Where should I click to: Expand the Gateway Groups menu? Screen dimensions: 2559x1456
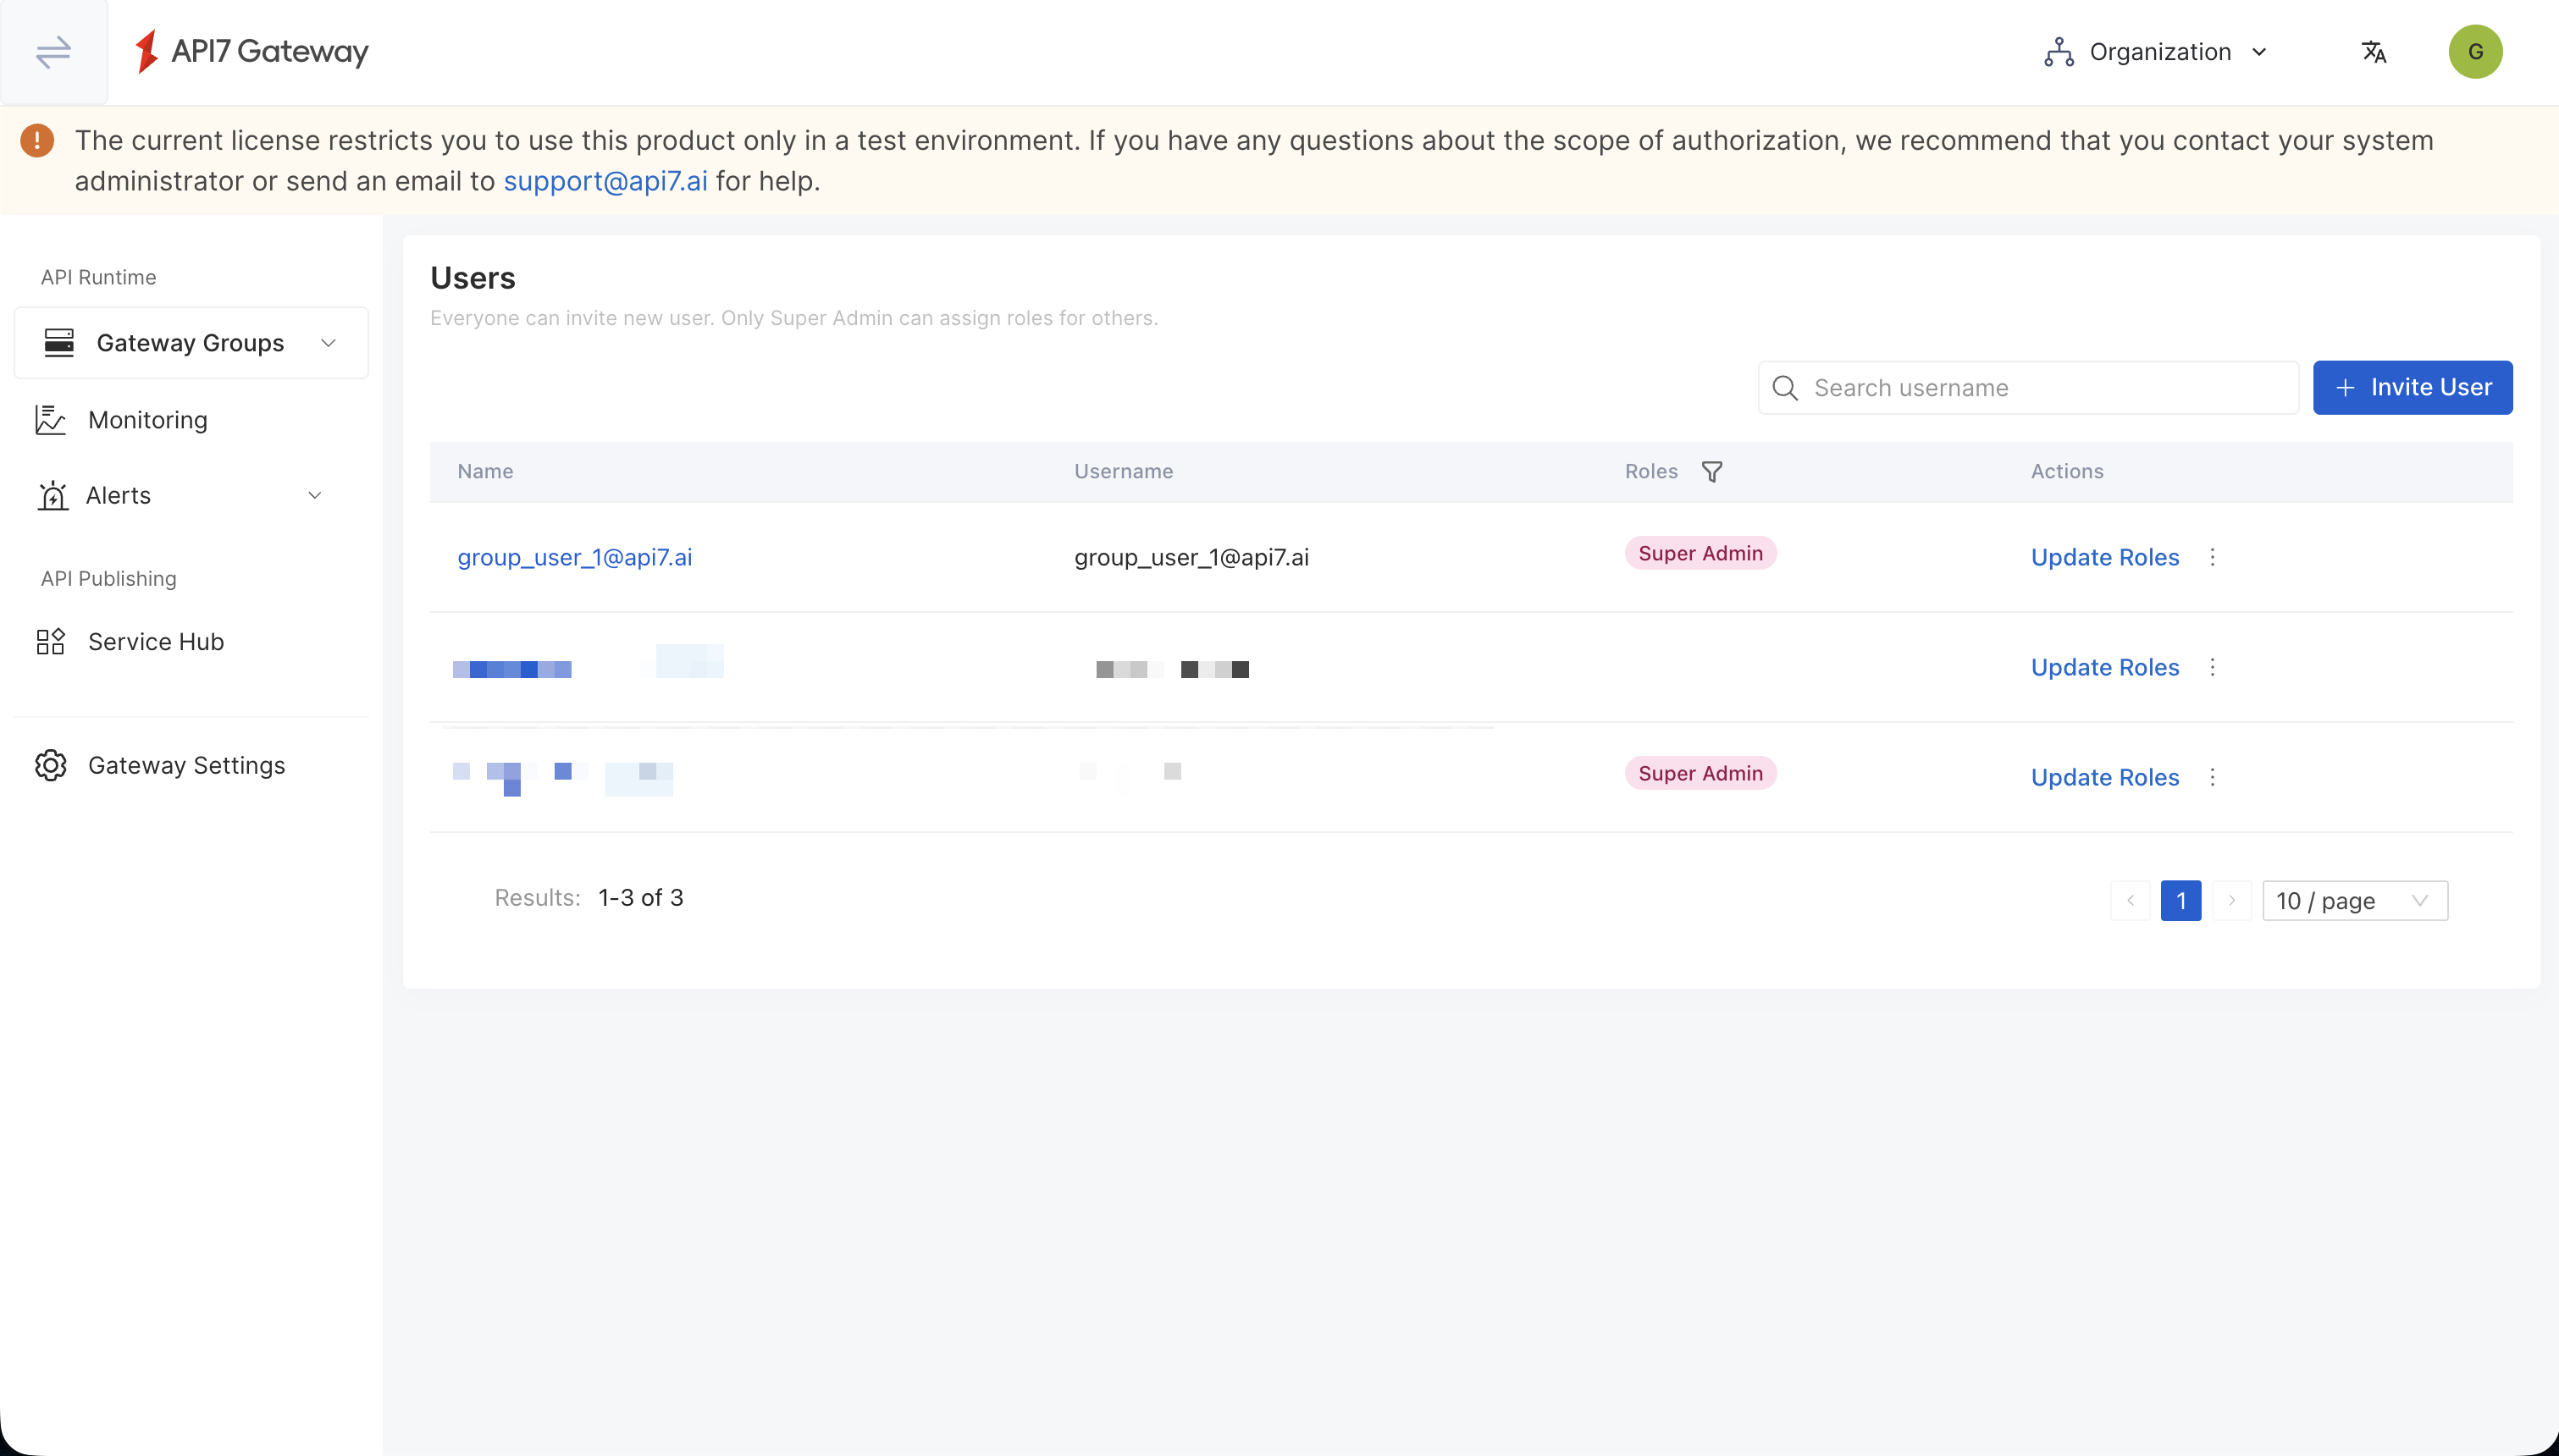pos(328,342)
